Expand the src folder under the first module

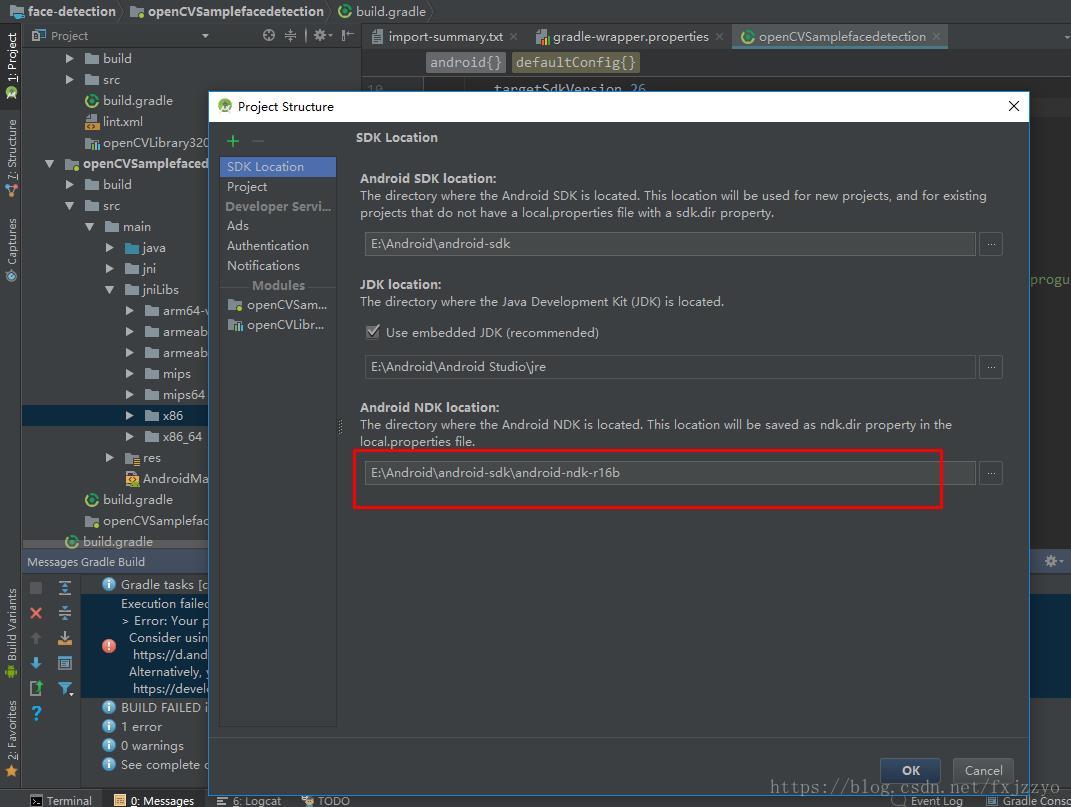pos(70,80)
